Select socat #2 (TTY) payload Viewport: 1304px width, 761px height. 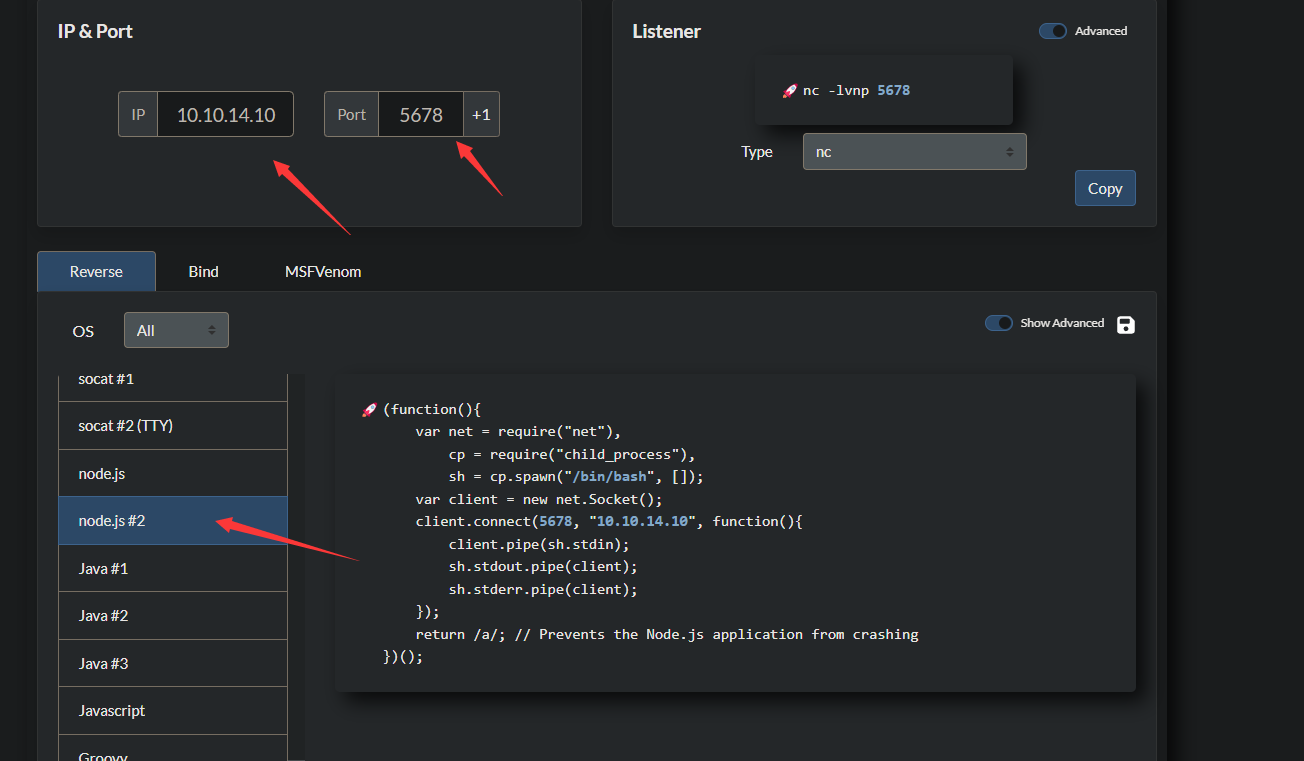[173, 425]
